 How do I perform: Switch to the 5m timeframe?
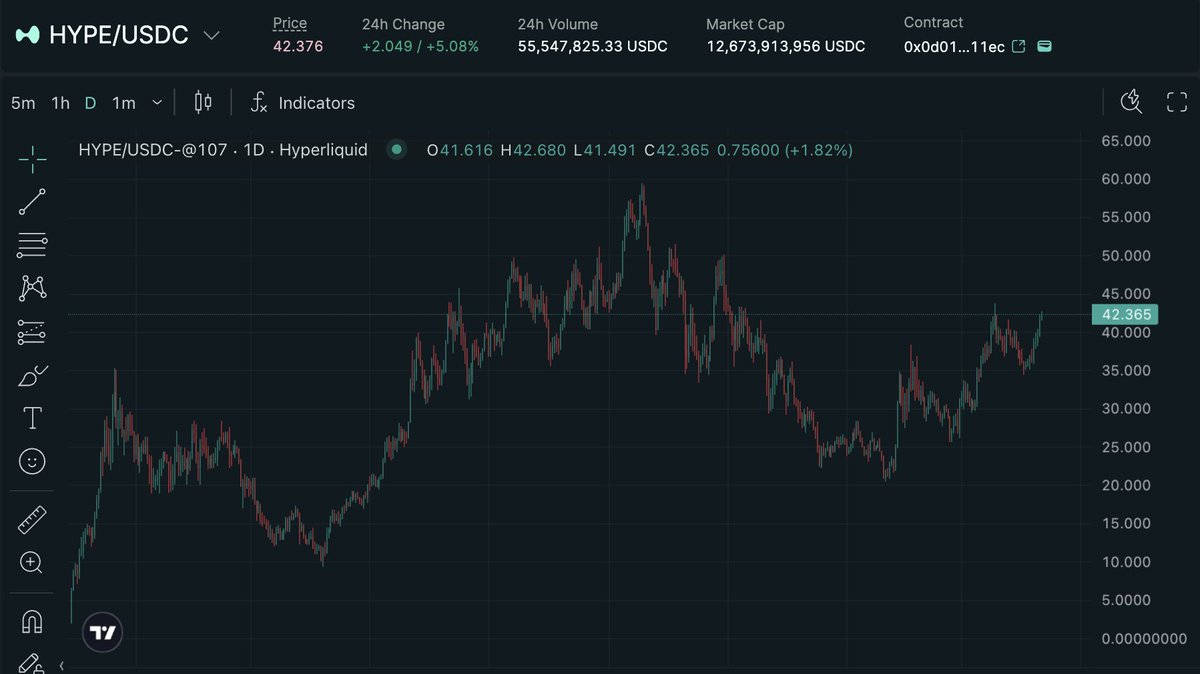point(23,103)
